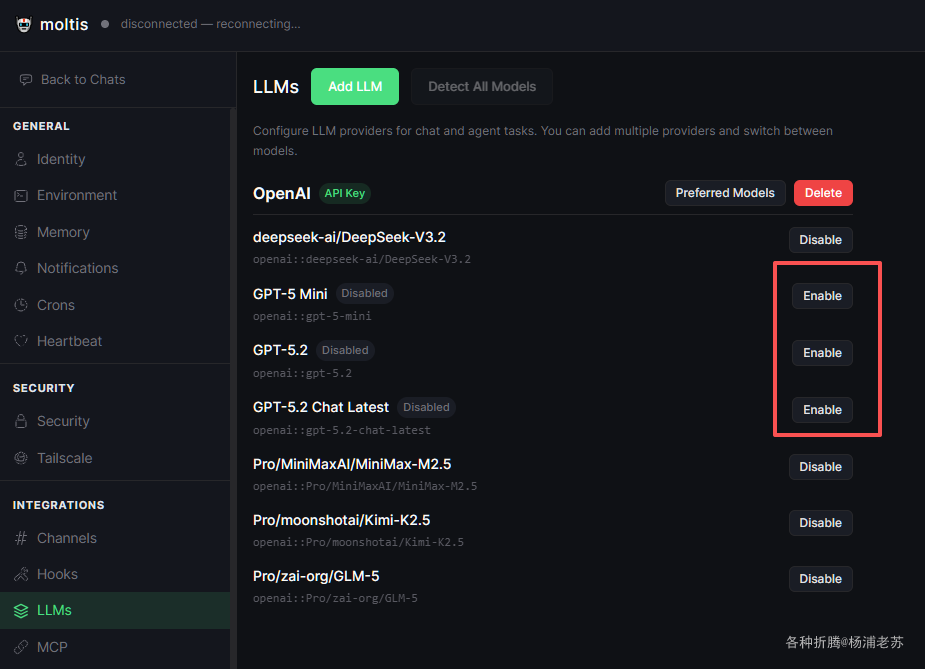Click the Heartbeat heart icon
The height and width of the screenshot is (669, 925).
coord(21,341)
